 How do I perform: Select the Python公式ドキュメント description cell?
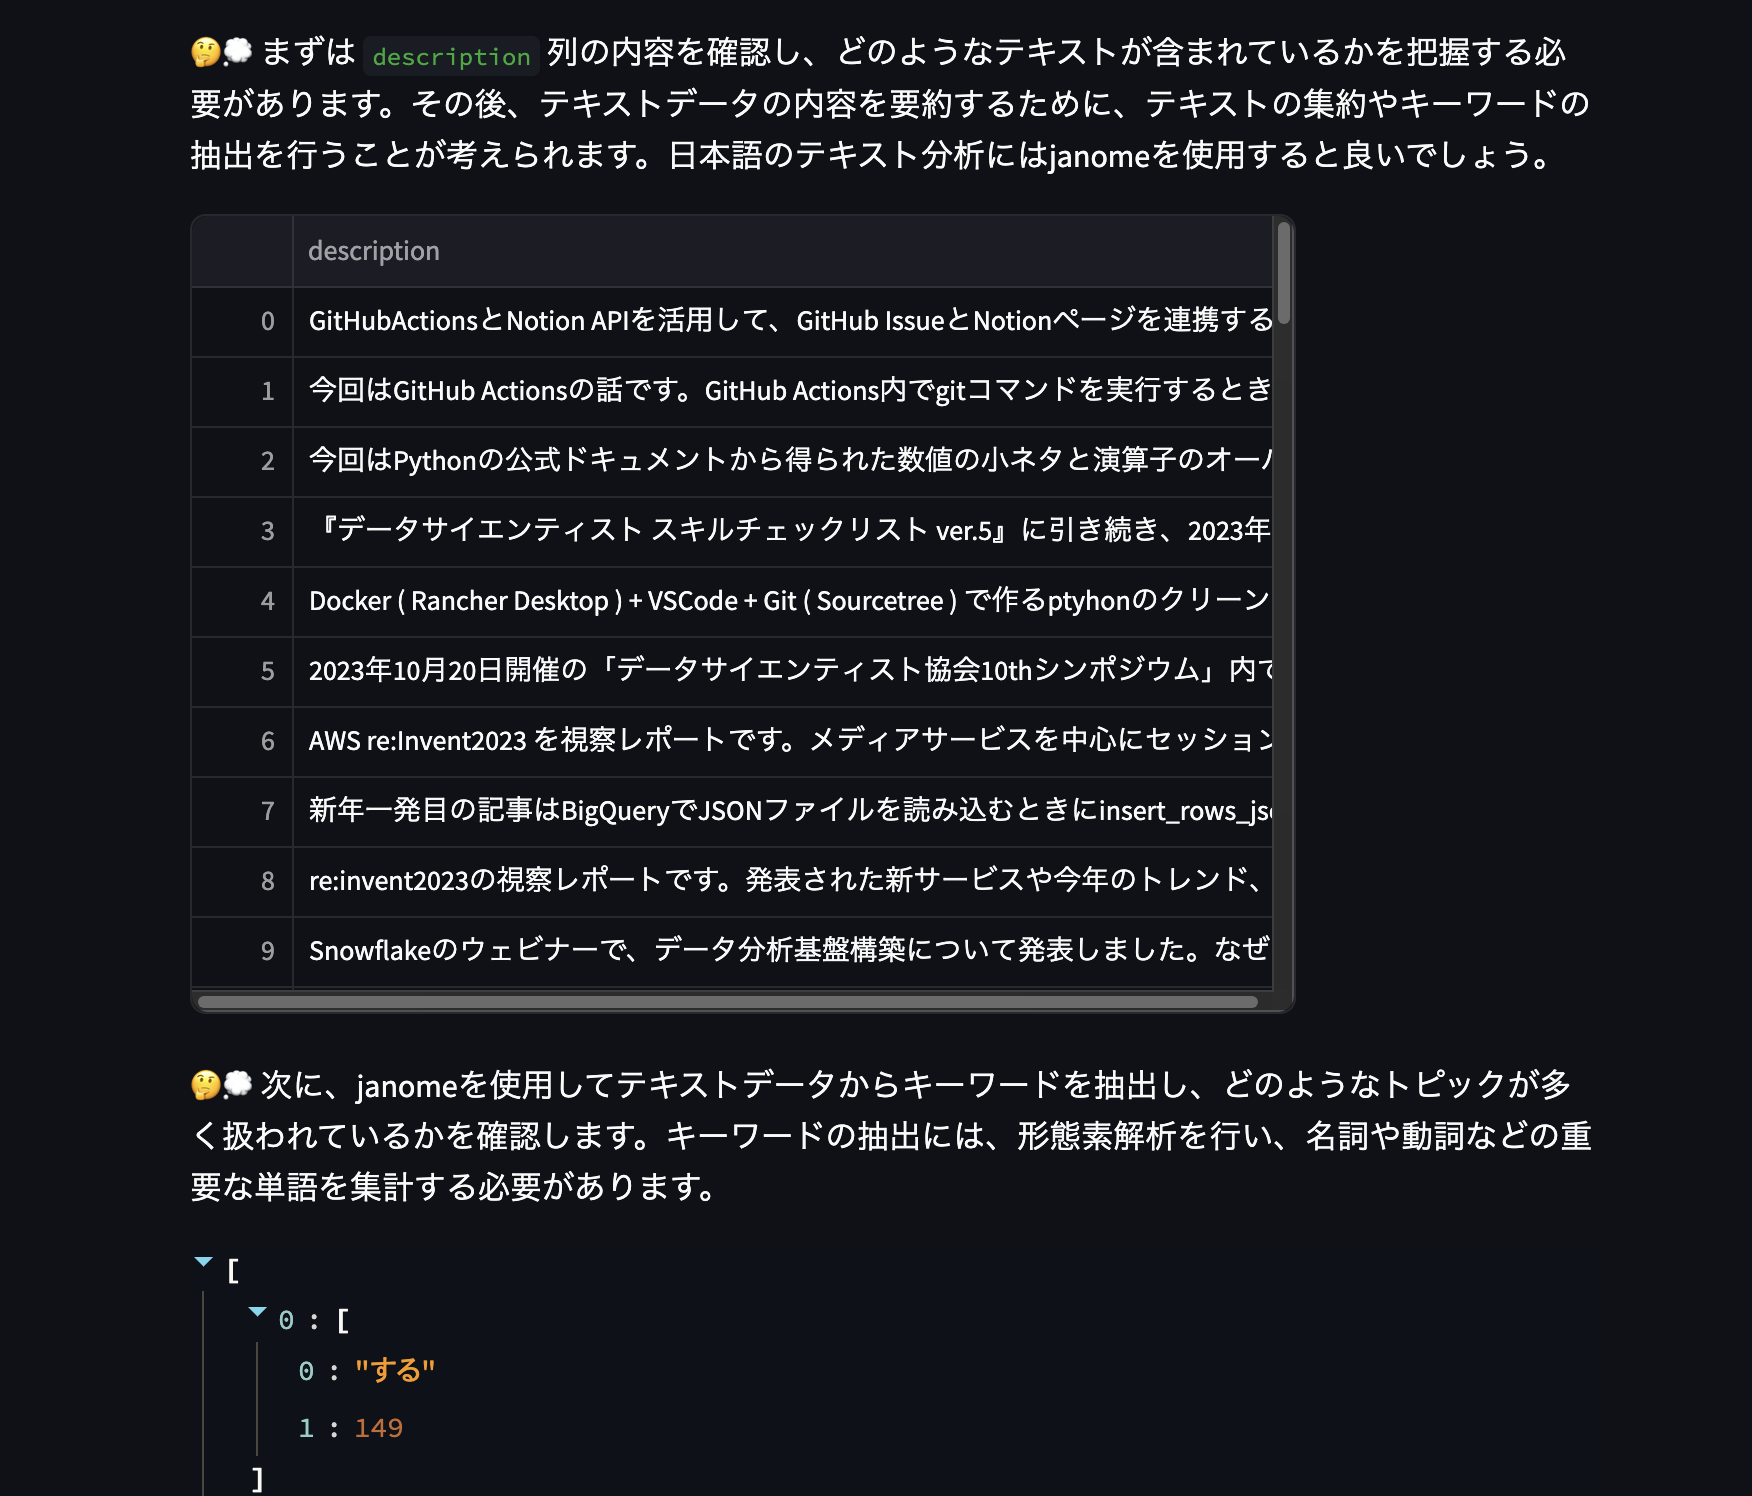(782, 461)
